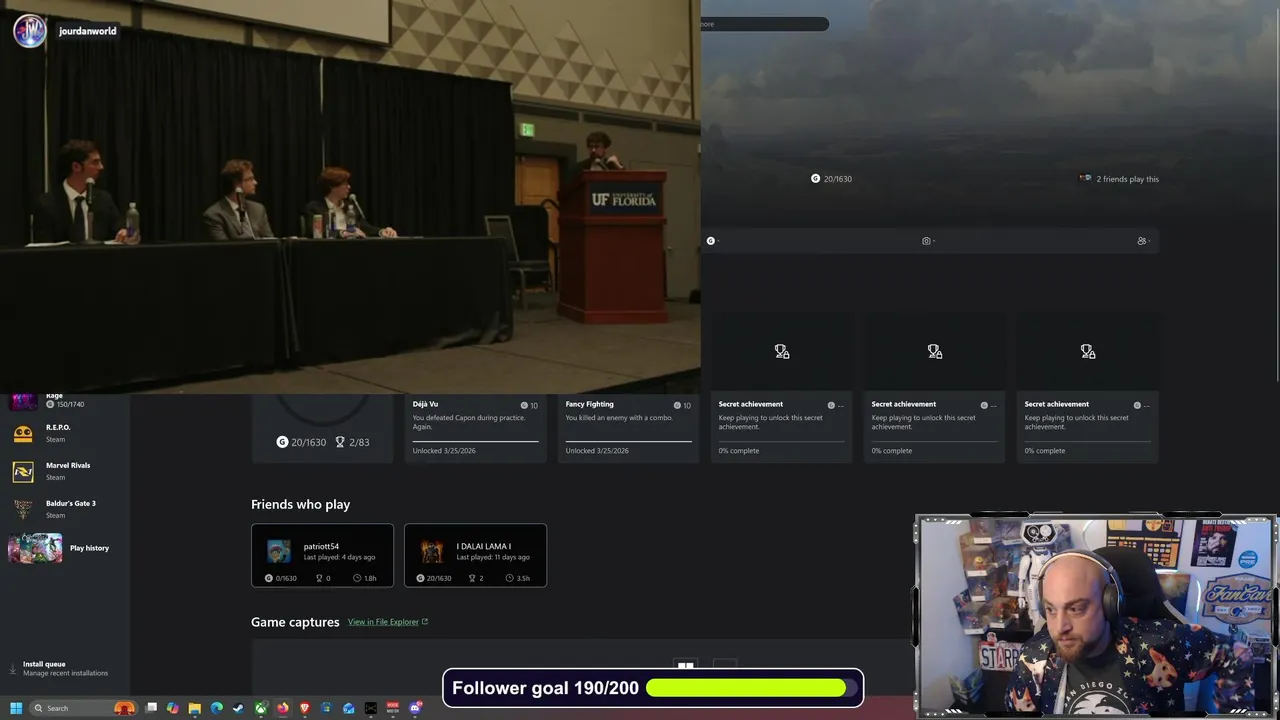
Task: Click the install queue download icon
Action: tap(13, 668)
